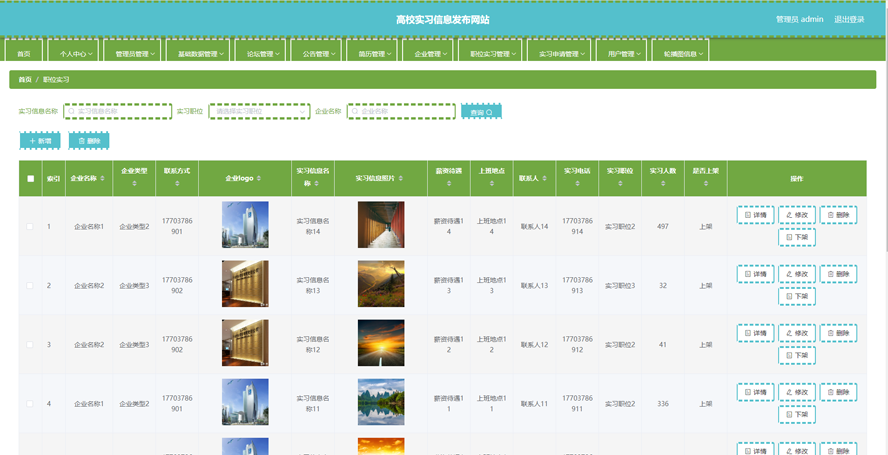Click 修改 for row with 实习信息名称12
Image resolution: width=888 pixels, height=455 pixels.
(797, 333)
